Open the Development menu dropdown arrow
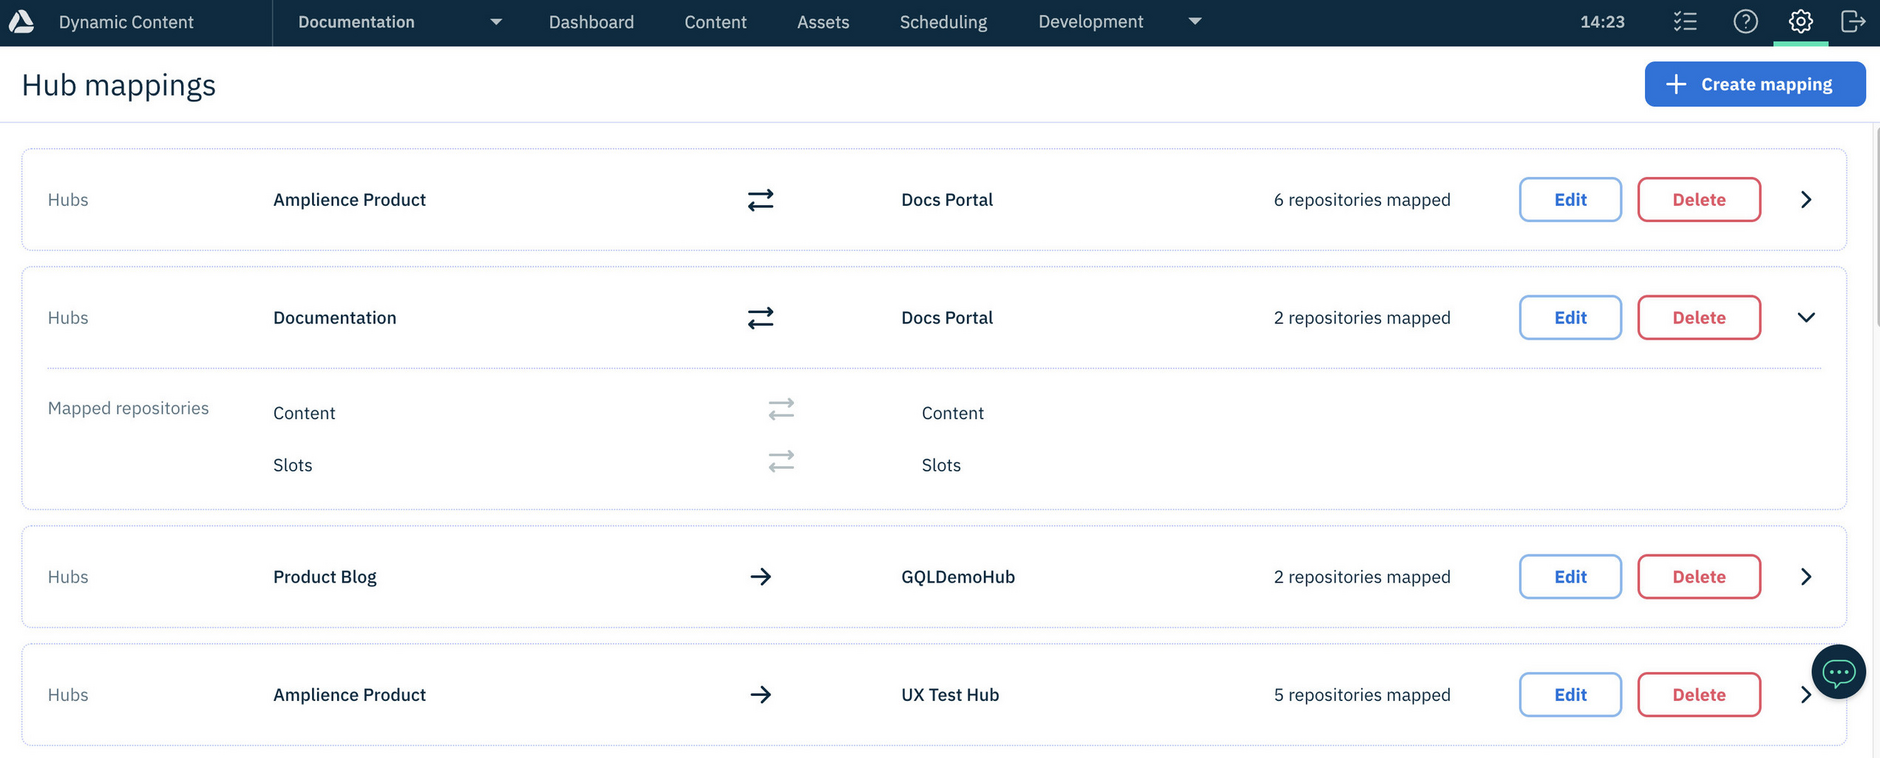Viewport: 1880px width, 758px height. 1194,21
